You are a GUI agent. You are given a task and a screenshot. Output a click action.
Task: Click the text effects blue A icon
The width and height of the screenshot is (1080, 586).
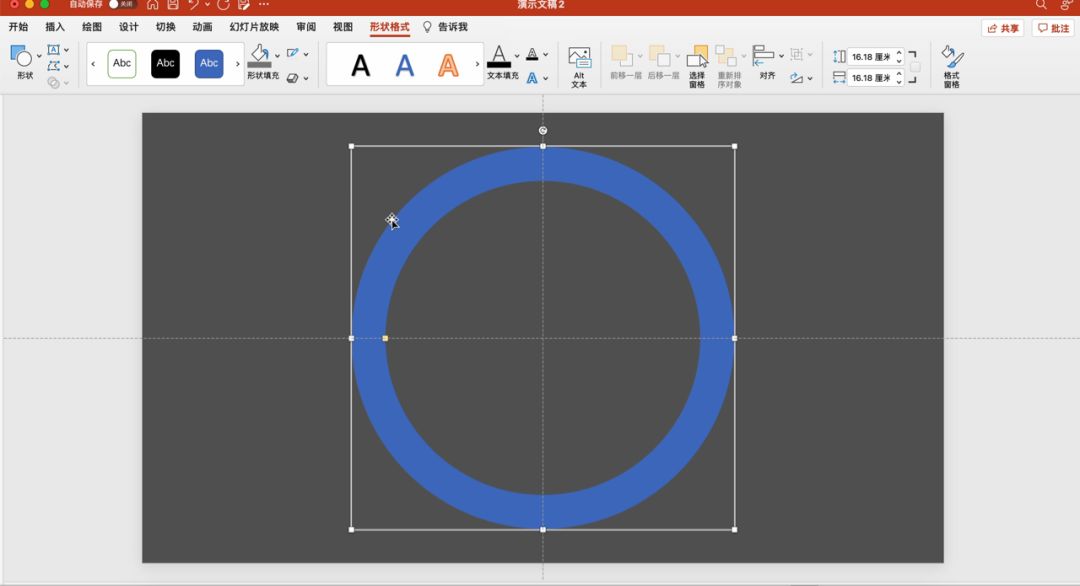point(532,78)
